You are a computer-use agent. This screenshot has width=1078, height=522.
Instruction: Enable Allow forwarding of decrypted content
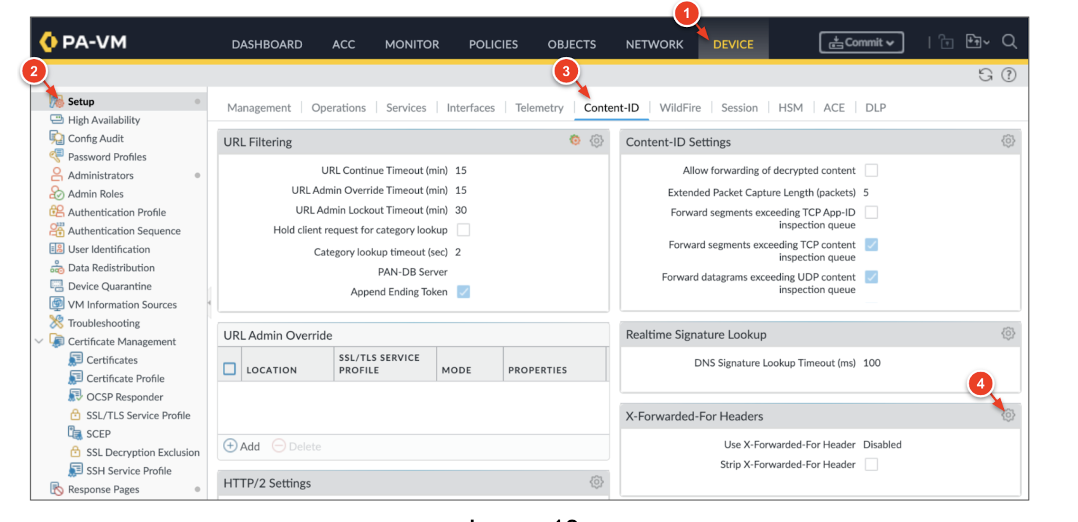pyautogui.click(x=871, y=171)
